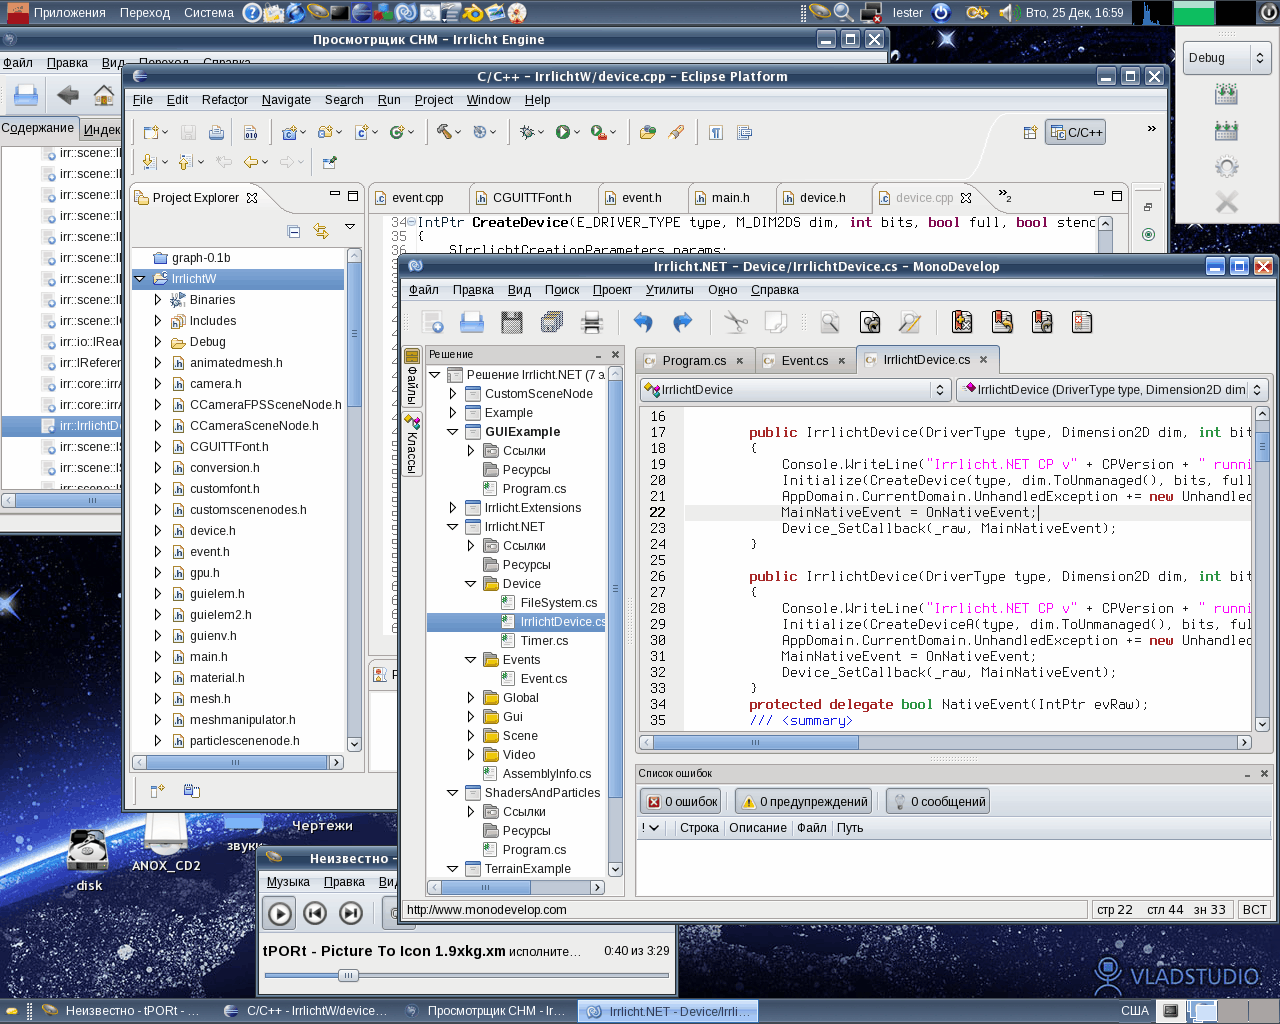Click Eclipse Print icon in toolbar
1280x1024 pixels.
pyautogui.click(x=216, y=132)
